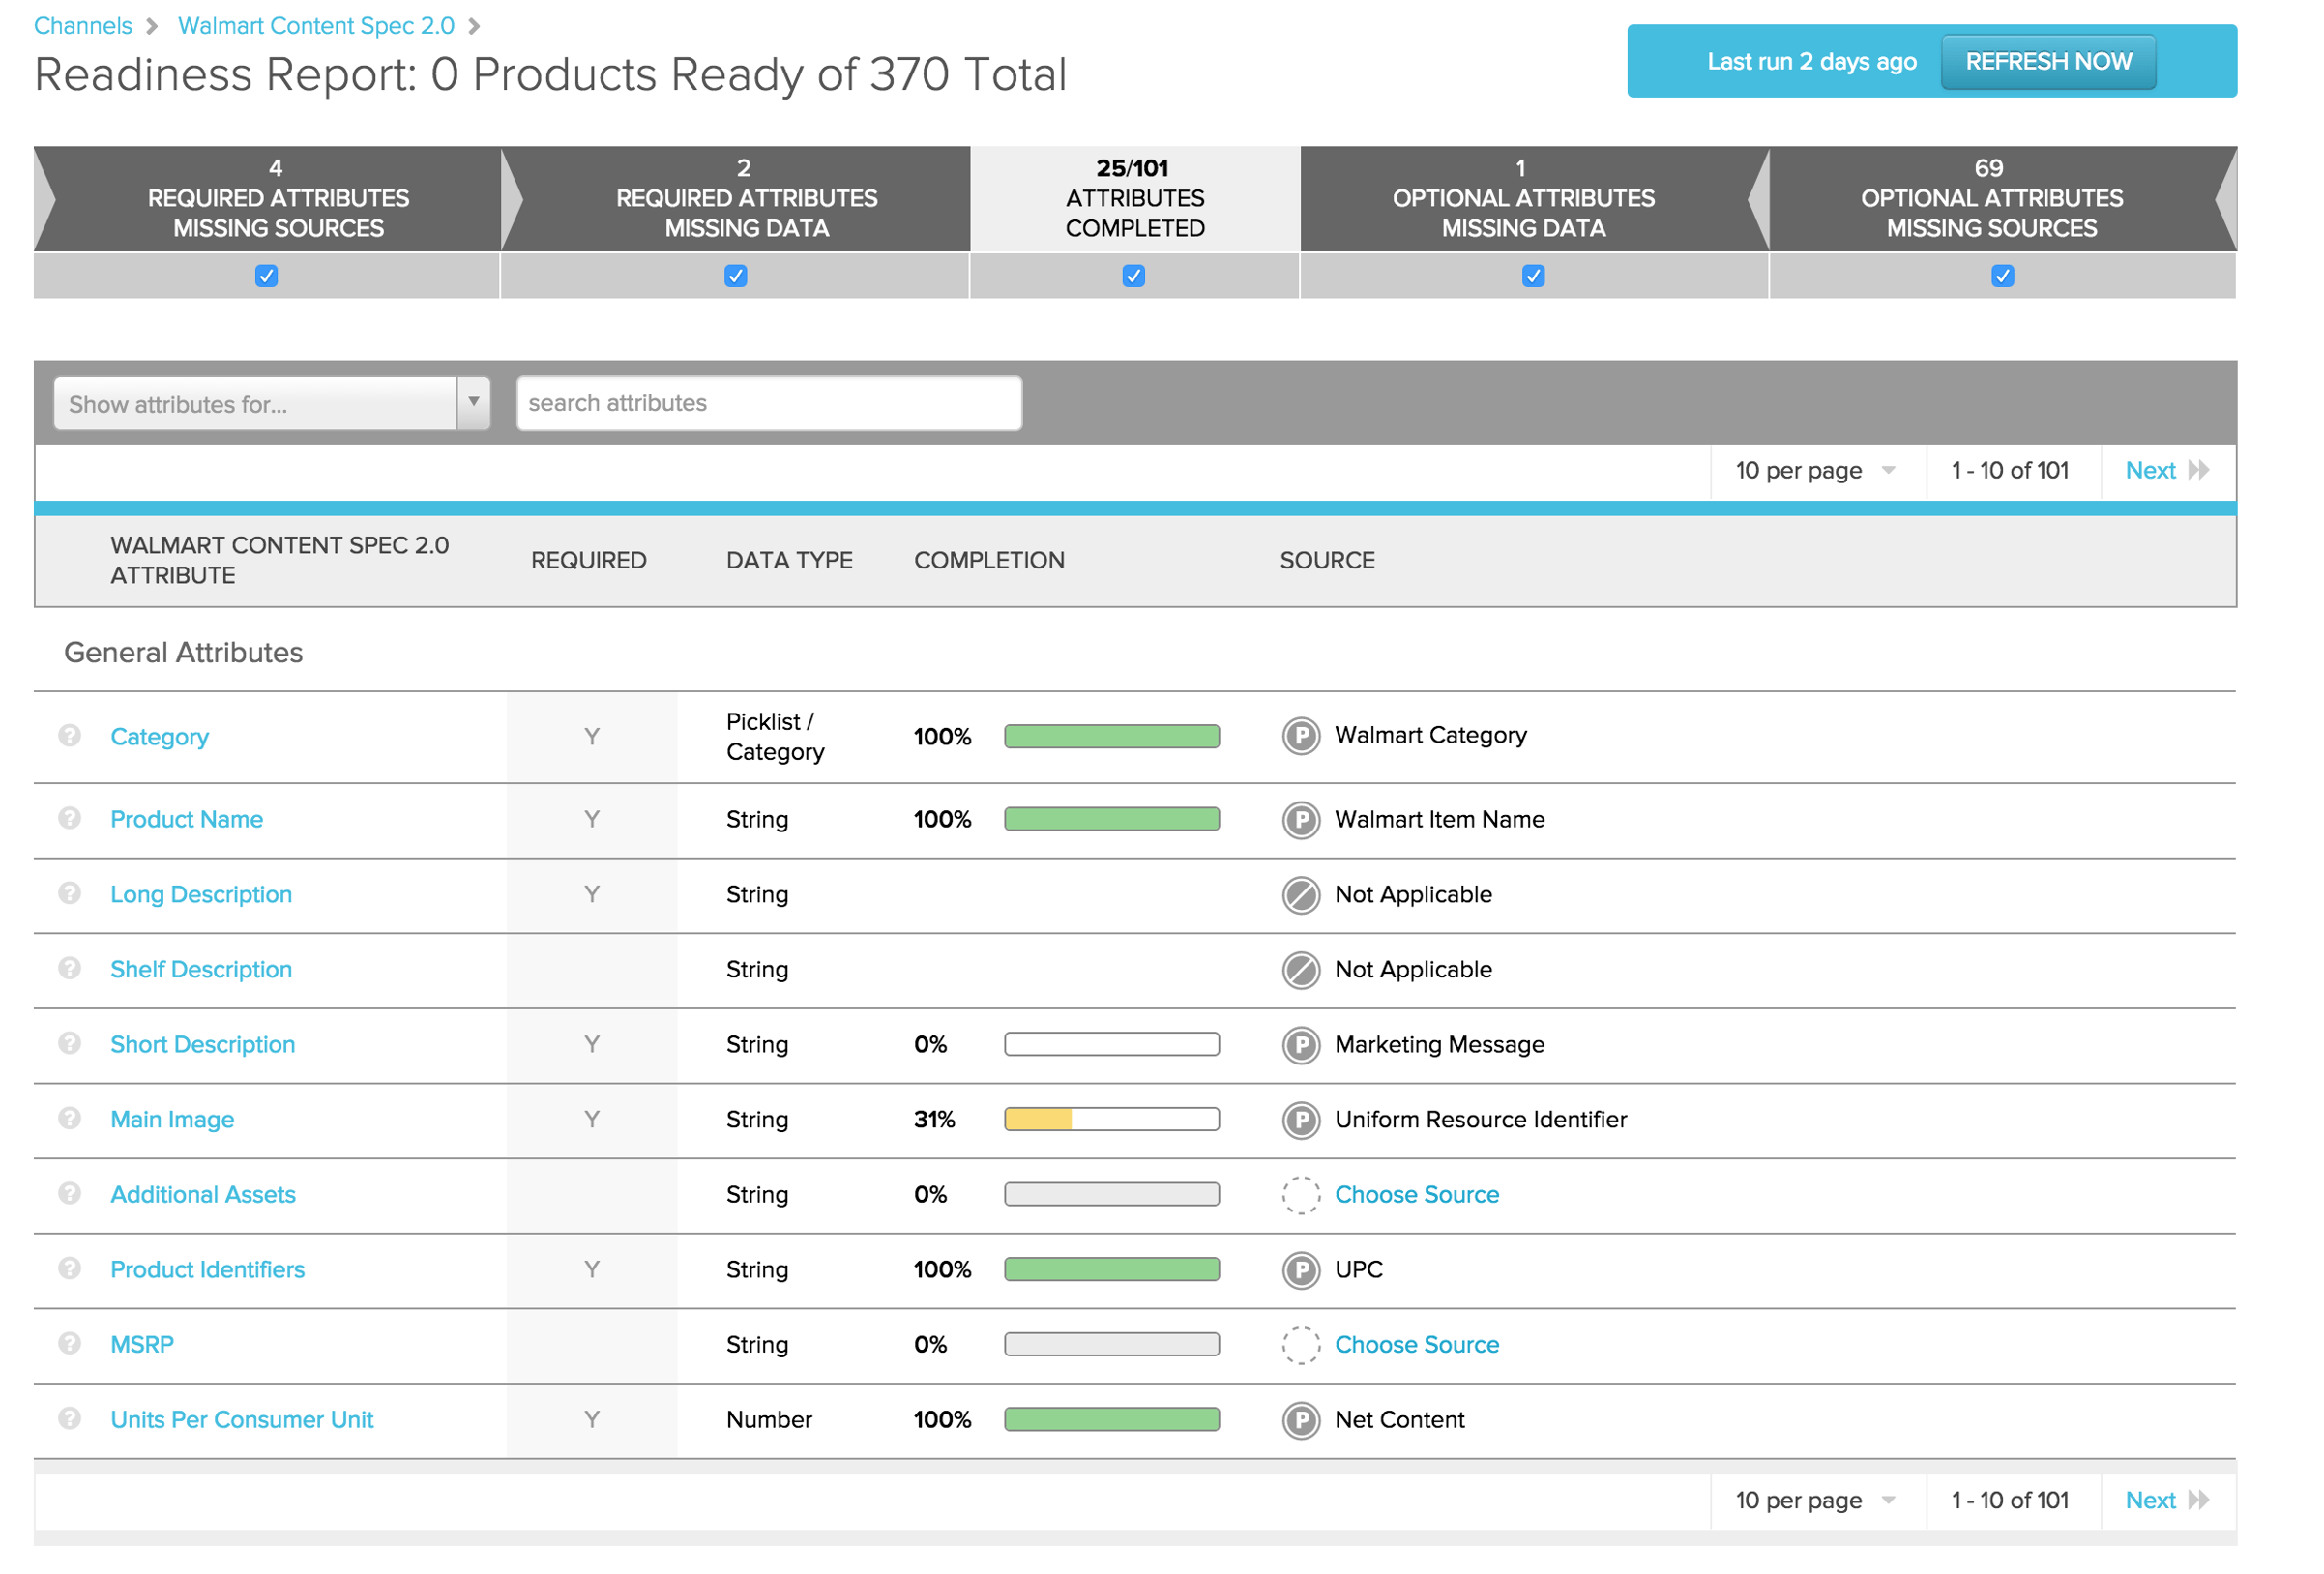Click the Not Applicable icon for Shelf Description
This screenshot has width=2324, height=1574.
1300,969
